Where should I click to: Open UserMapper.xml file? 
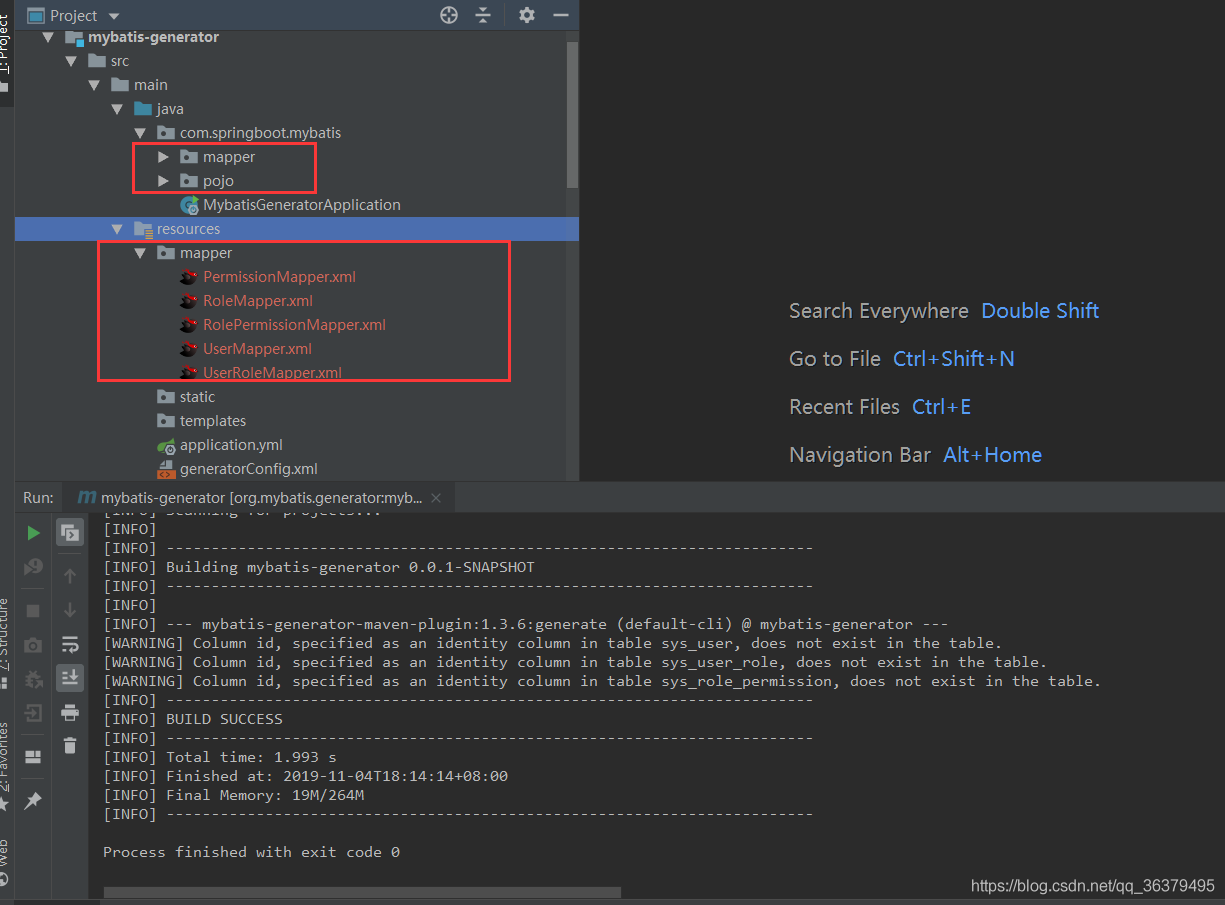[257, 349]
